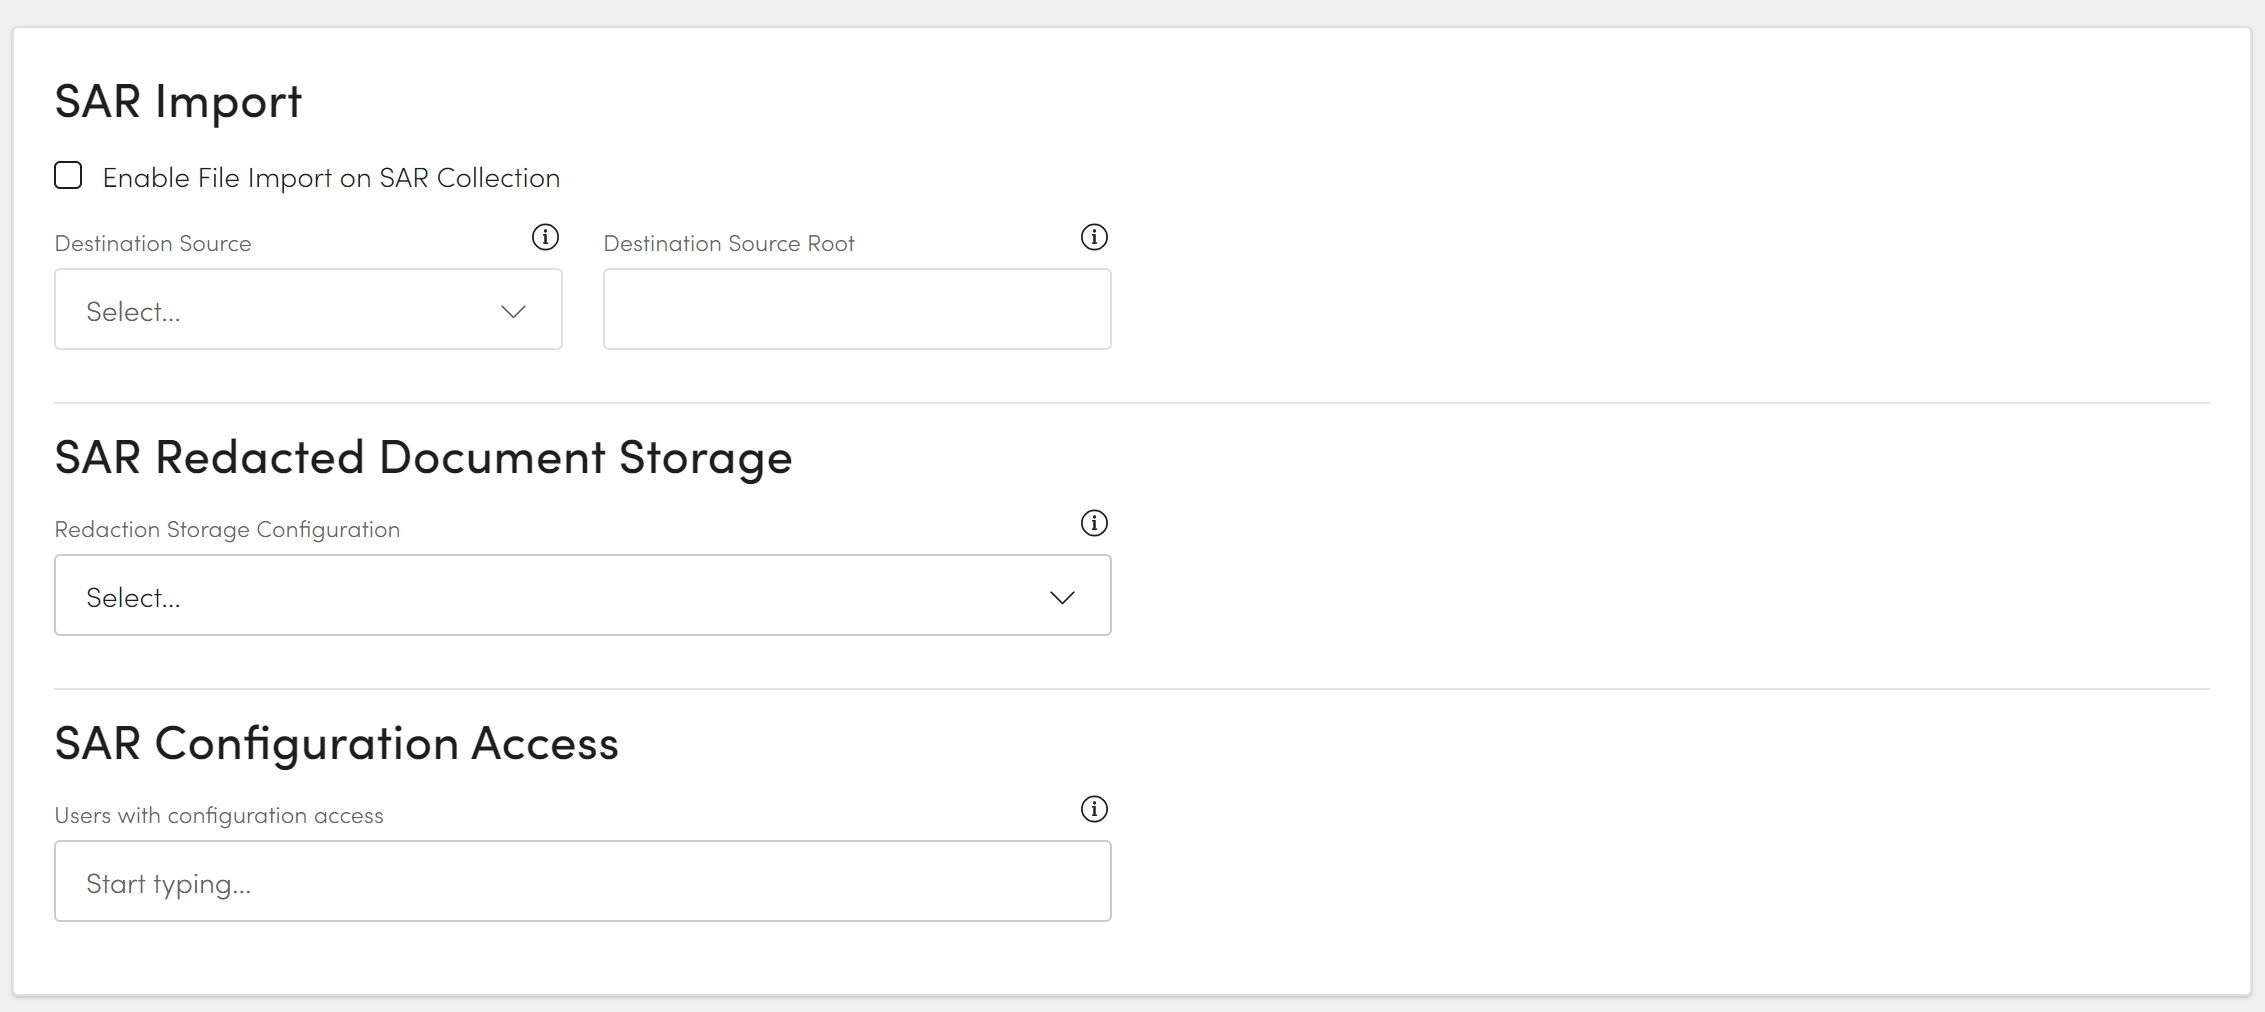The image size is (2265, 1012).
Task: Click the Destination Source info icon
Action: 545,237
